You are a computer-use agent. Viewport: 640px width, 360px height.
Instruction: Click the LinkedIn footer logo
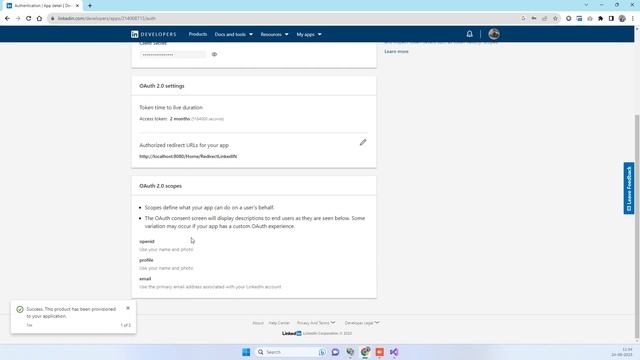pos(291,333)
